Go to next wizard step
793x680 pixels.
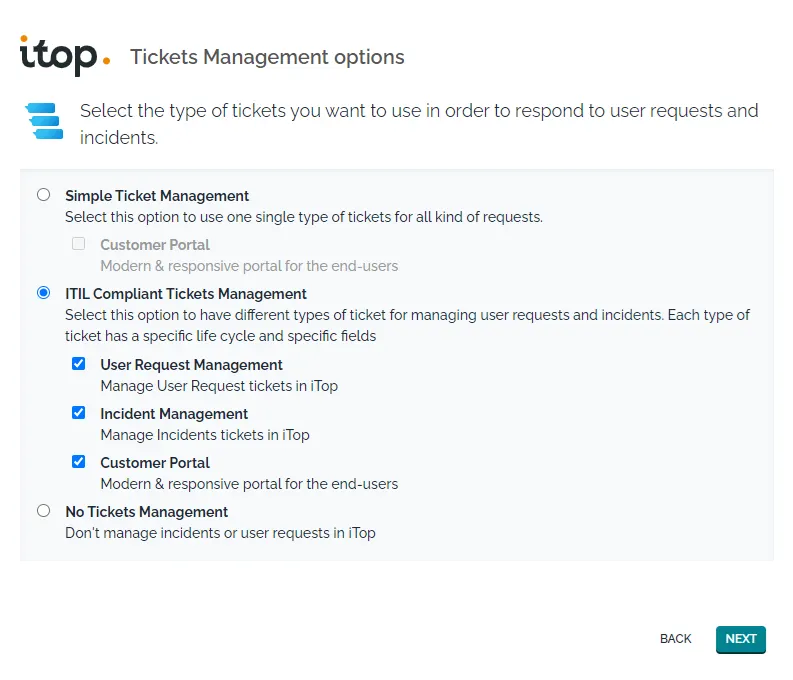coord(740,639)
